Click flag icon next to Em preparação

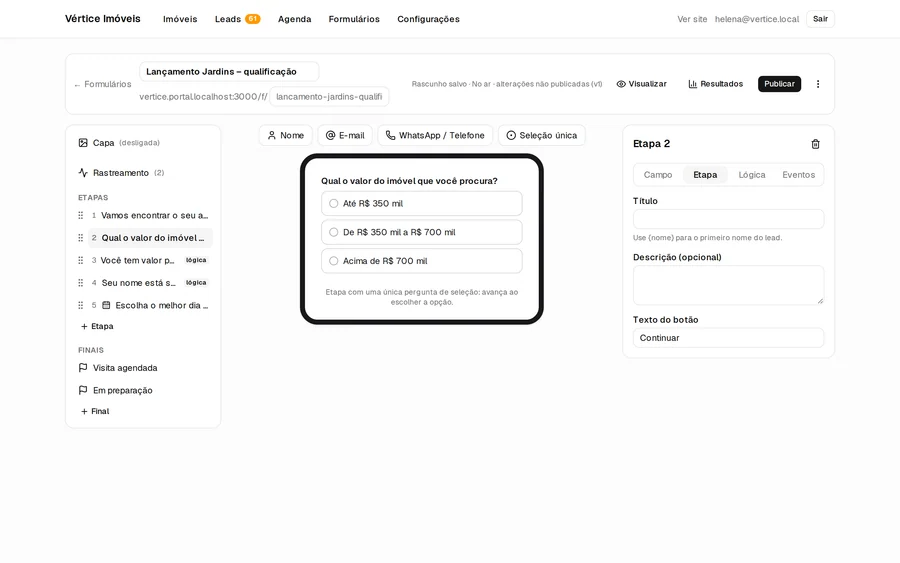[83, 390]
